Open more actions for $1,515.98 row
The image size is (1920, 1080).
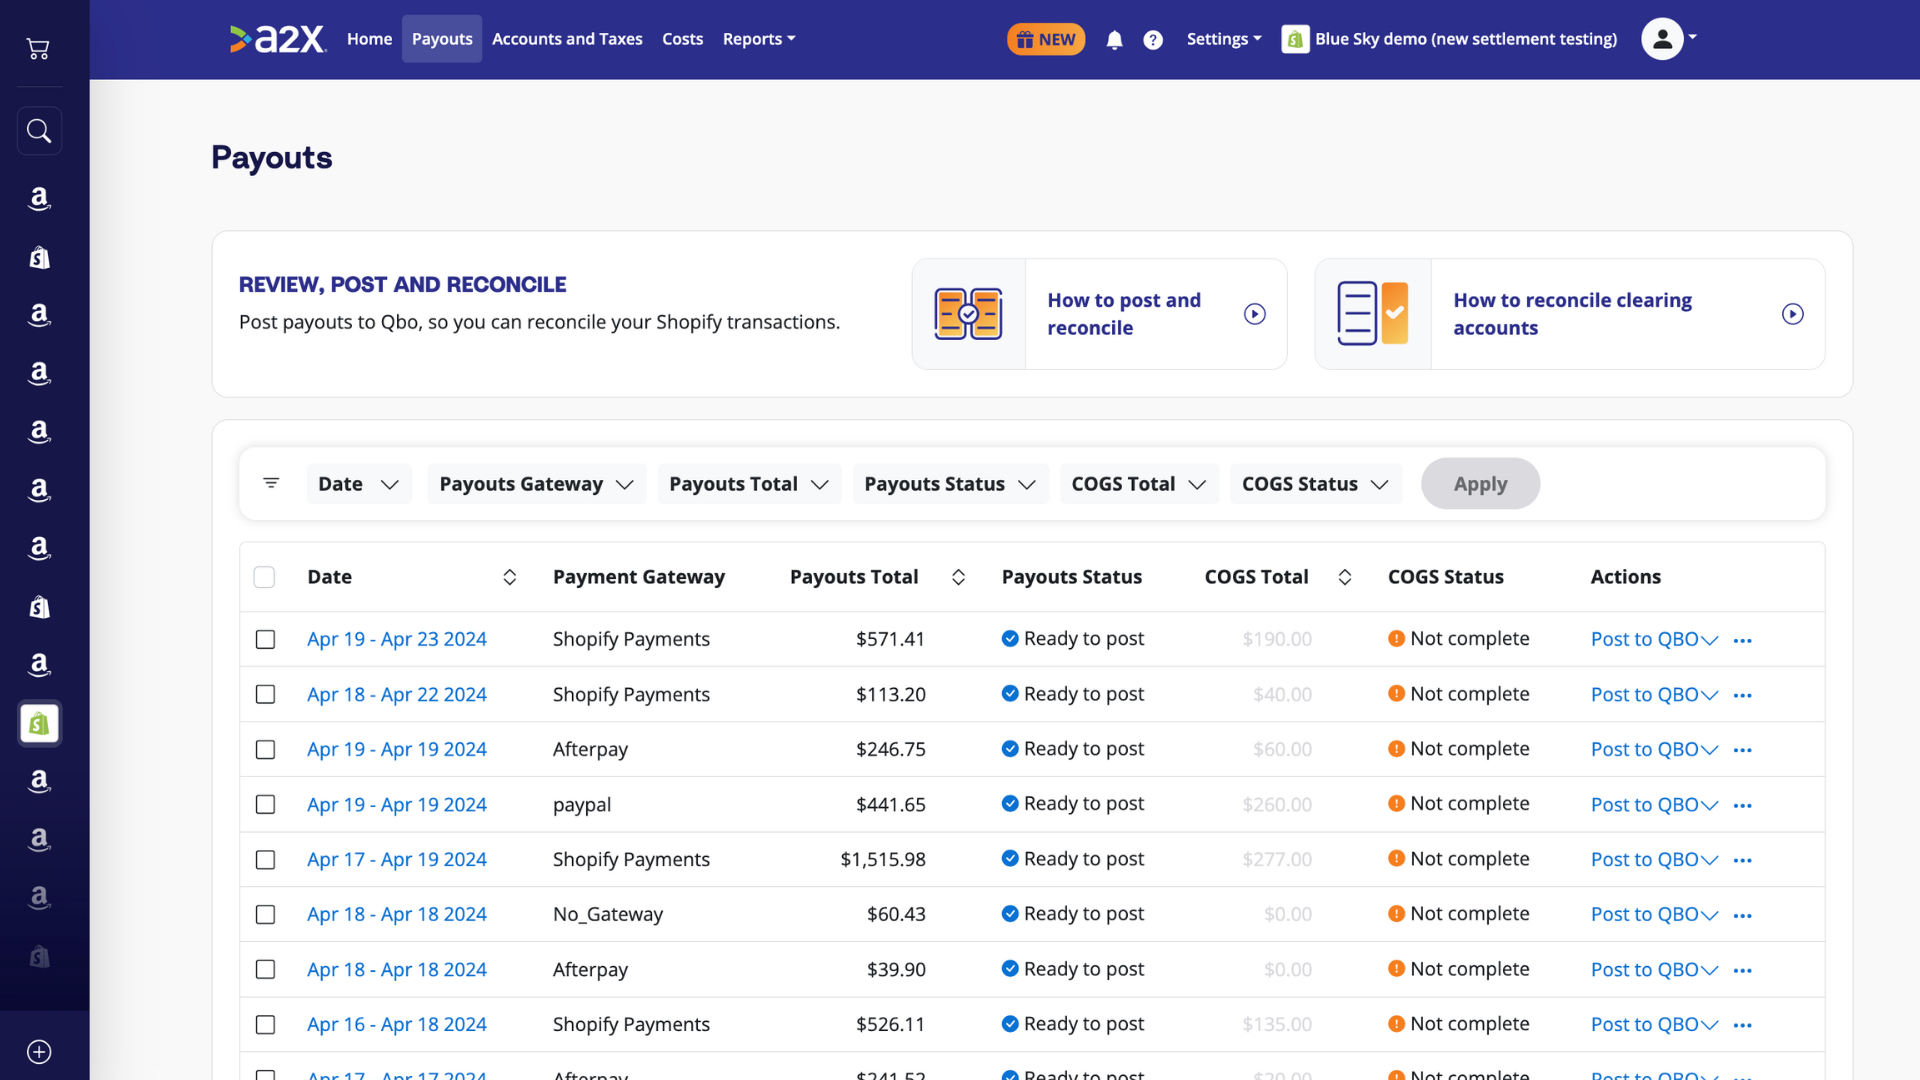tap(1742, 860)
